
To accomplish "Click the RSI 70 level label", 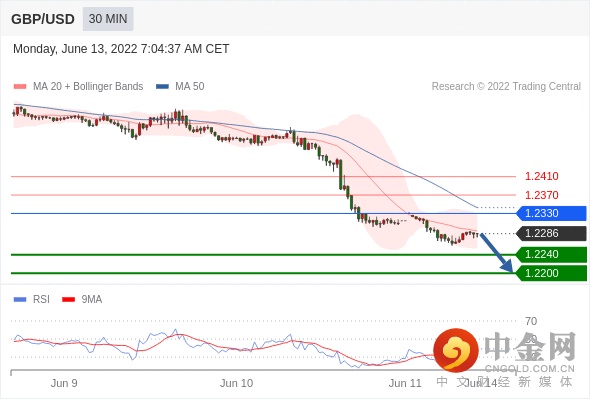I will [x=531, y=321].
